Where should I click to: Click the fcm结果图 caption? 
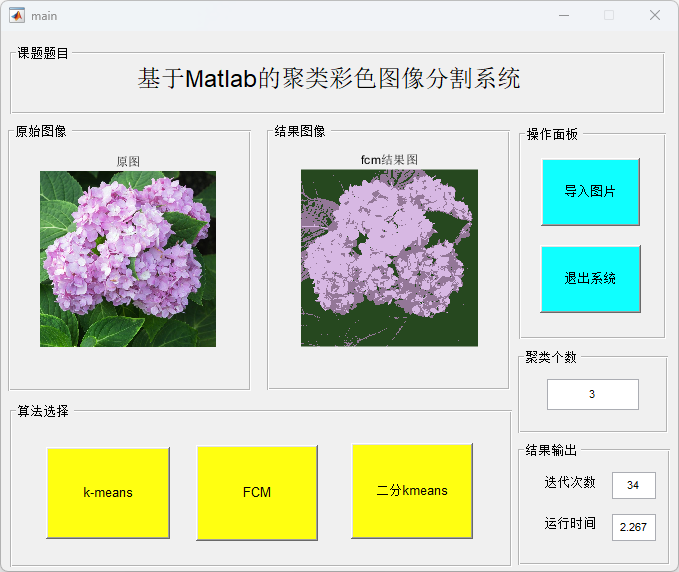tap(389, 160)
